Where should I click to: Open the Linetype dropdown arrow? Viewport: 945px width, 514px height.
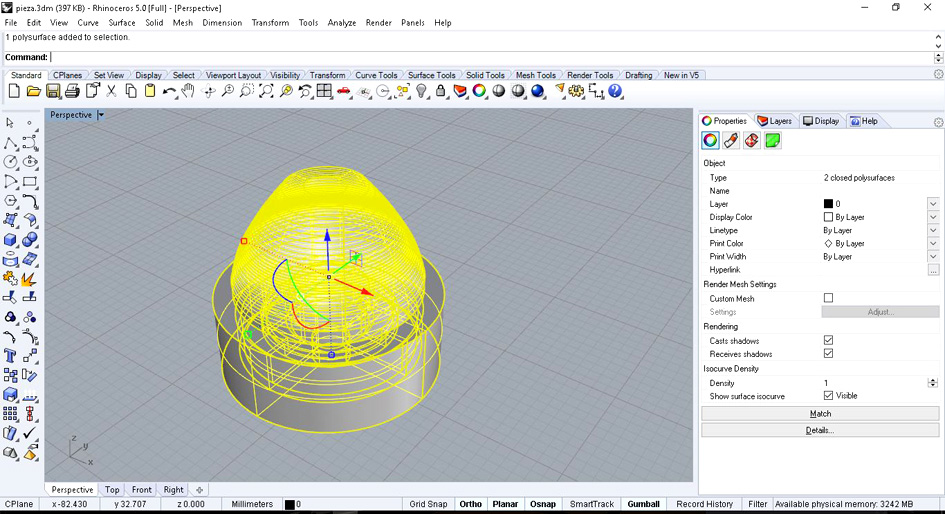point(933,230)
